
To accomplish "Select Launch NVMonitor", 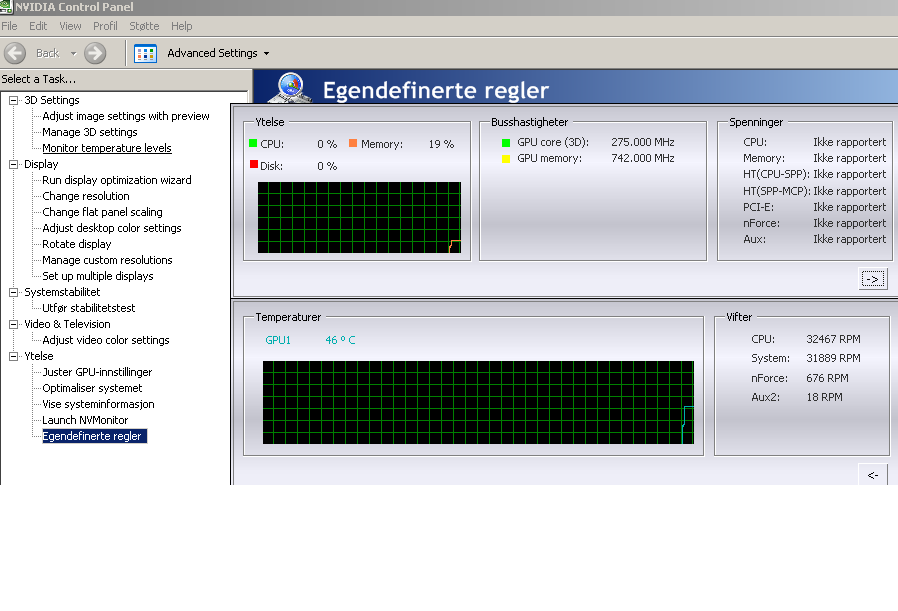I will (85, 420).
